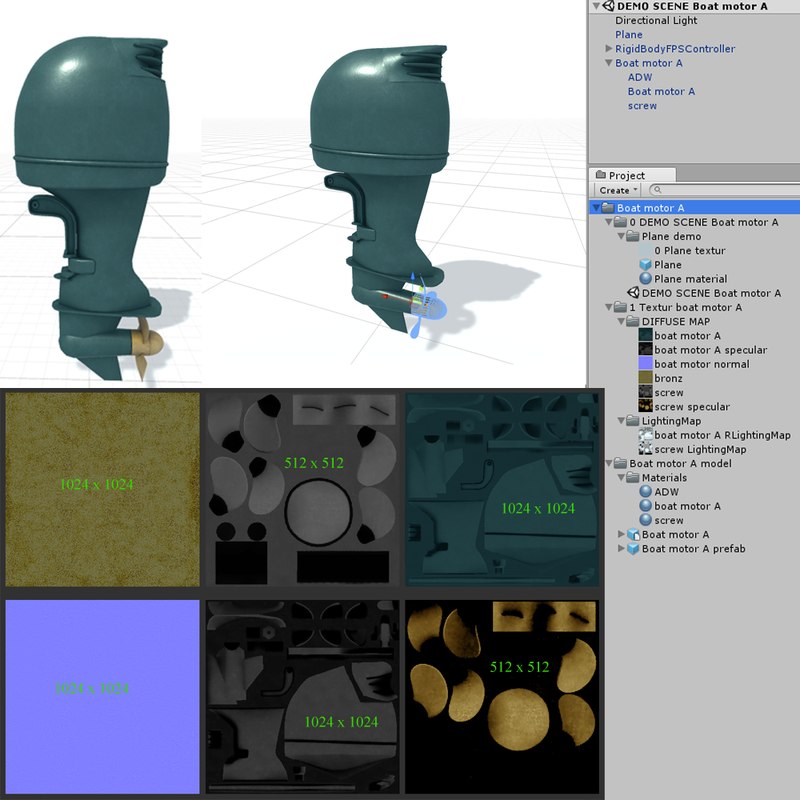Screen dimensions: 800x800
Task: Click the Boat motor A prefab cube icon
Action: click(x=632, y=549)
